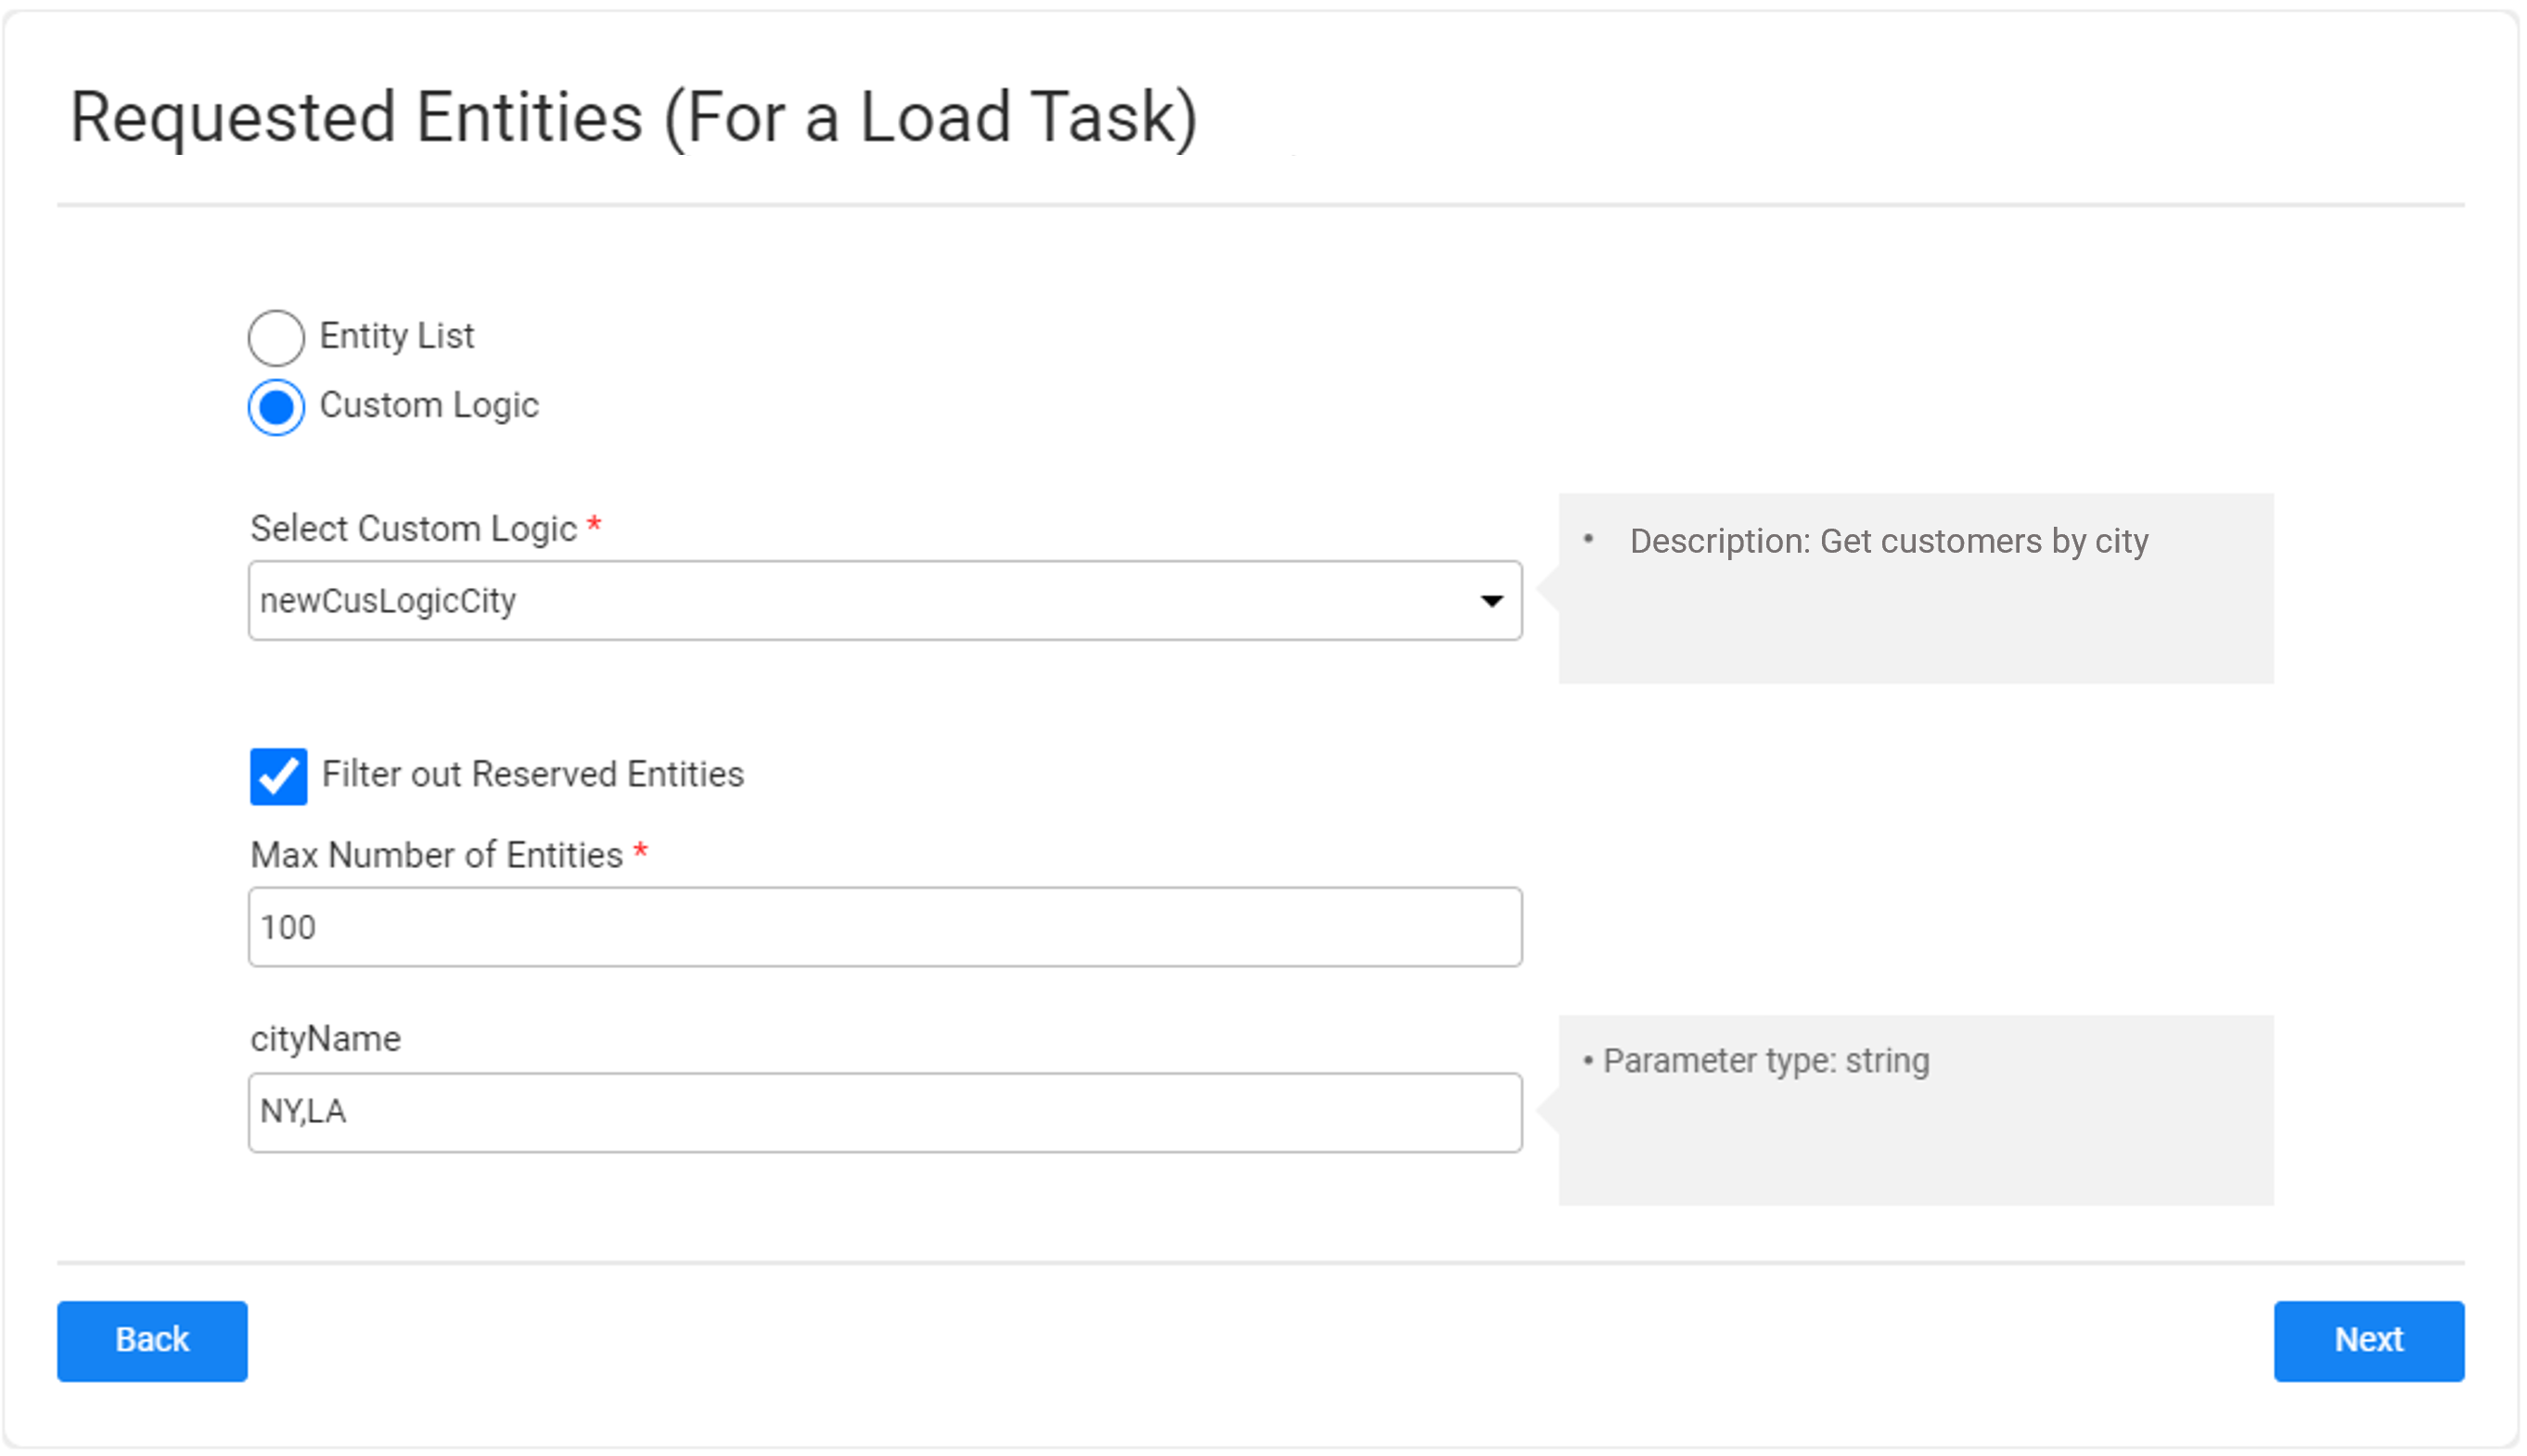Click the cityName field label
Image resolution: width=2527 pixels, height=1456 pixels.
(x=325, y=1038)
